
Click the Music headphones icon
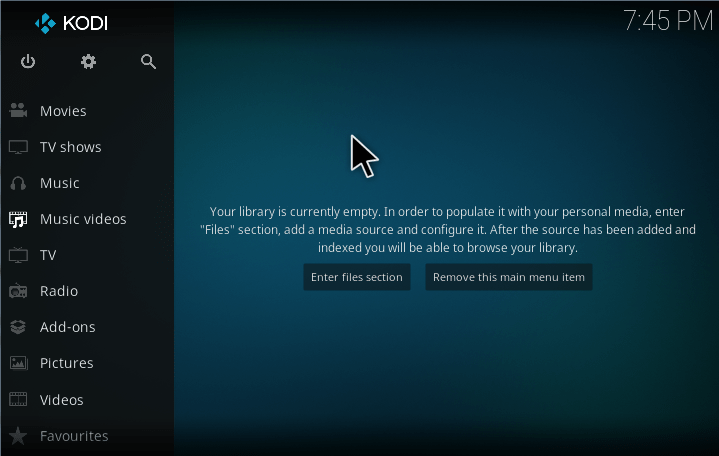pos(18,183)
